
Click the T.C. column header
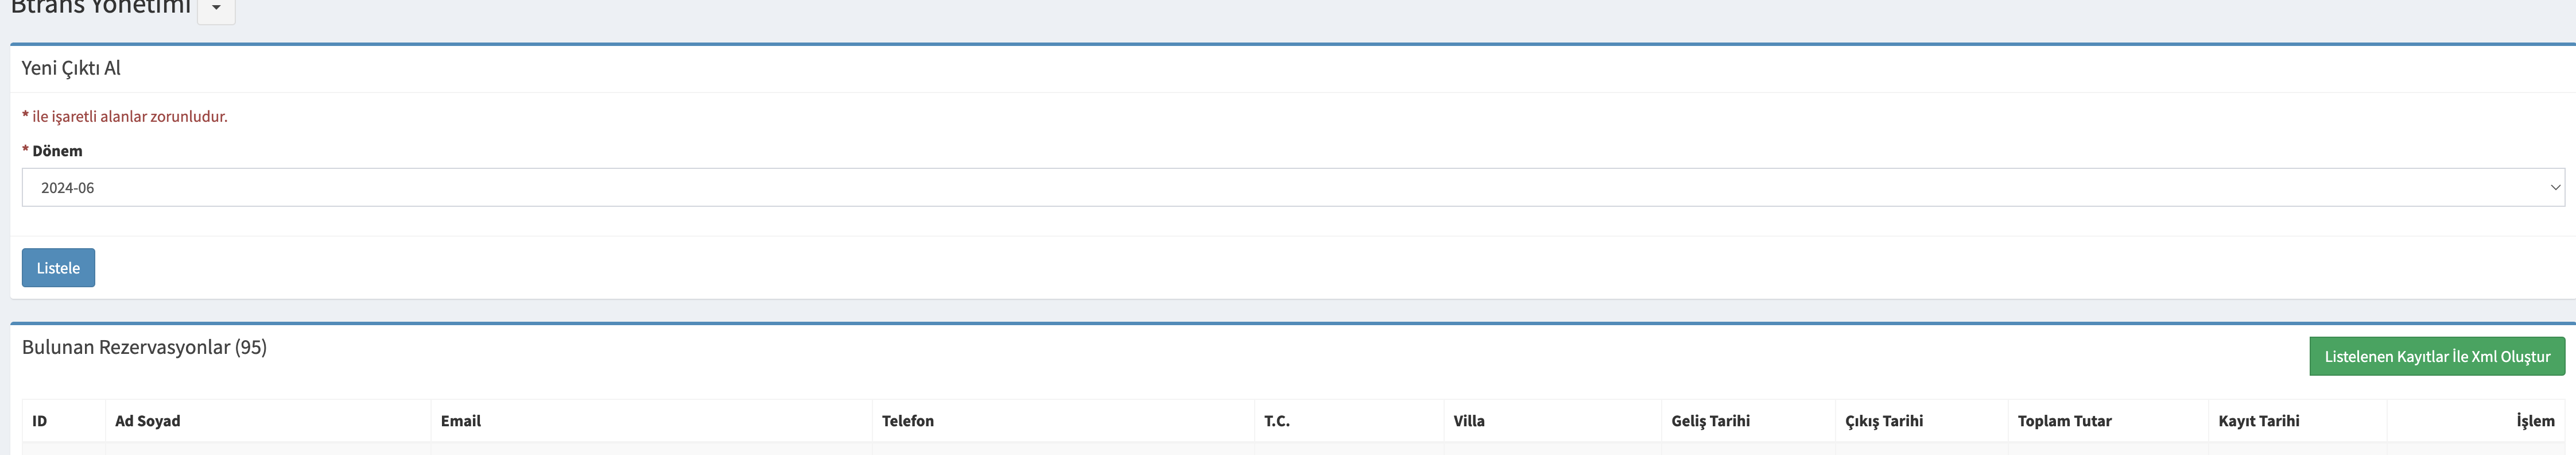tap(1276, 421)
